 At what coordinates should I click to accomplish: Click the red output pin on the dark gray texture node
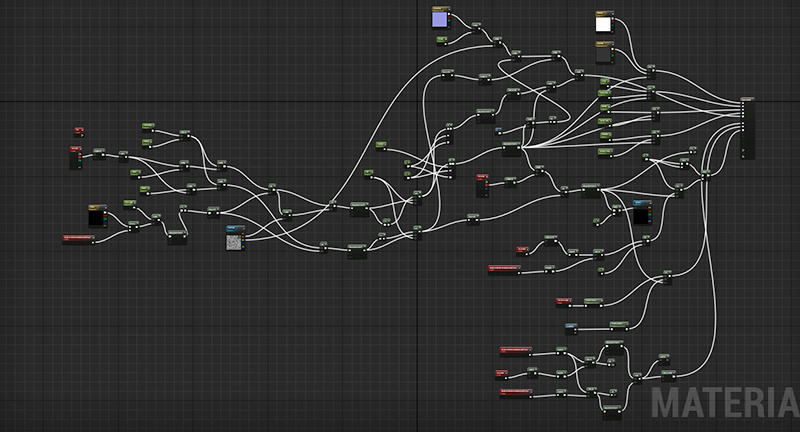click(x=612, y=53)
